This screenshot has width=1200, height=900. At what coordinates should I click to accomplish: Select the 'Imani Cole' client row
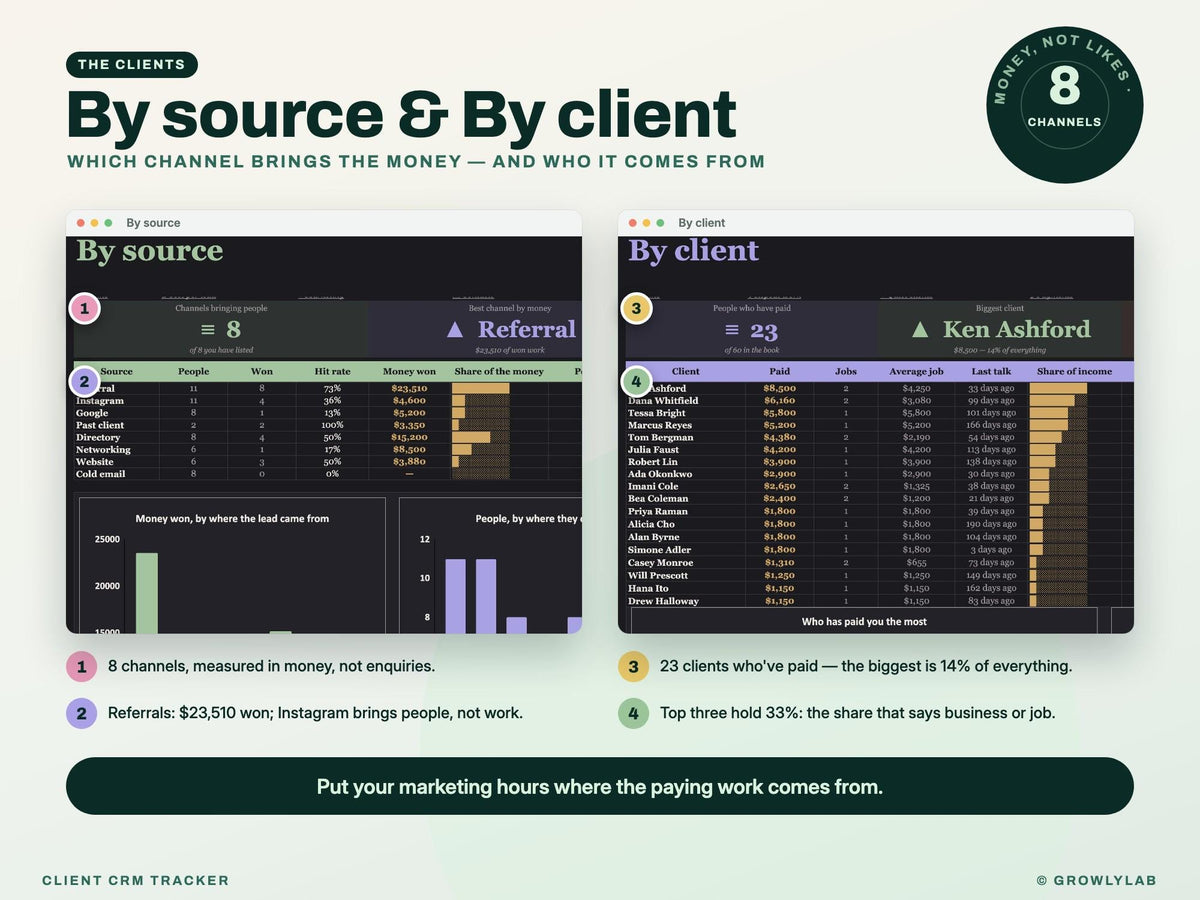click(x=653, y=486)
